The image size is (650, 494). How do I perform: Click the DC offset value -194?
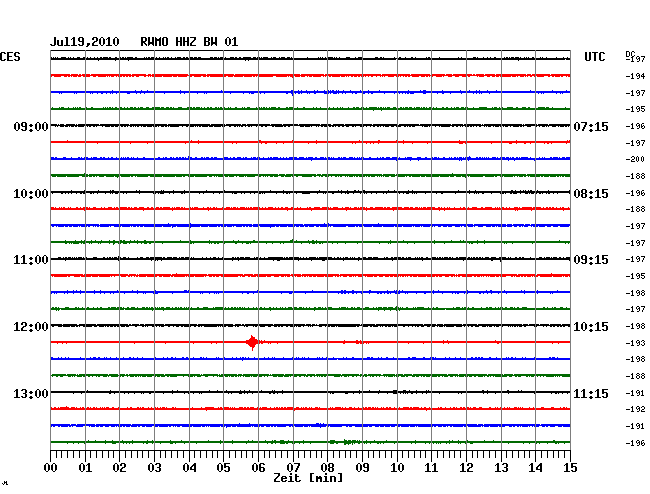point(635,76)
